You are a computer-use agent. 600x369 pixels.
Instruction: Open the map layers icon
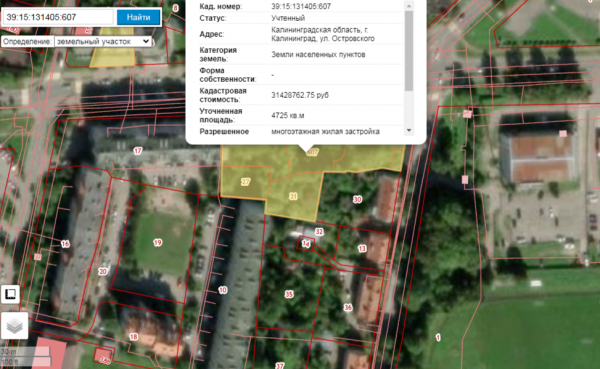[15, 326]
